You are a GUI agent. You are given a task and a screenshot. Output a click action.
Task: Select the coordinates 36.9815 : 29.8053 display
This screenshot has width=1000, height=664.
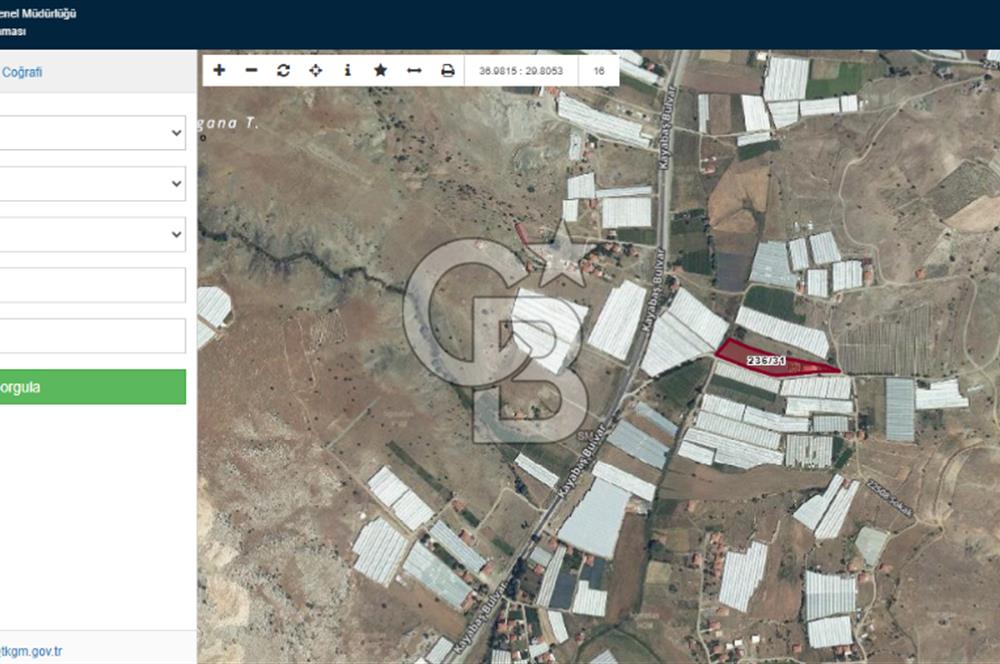coord(521,71)
